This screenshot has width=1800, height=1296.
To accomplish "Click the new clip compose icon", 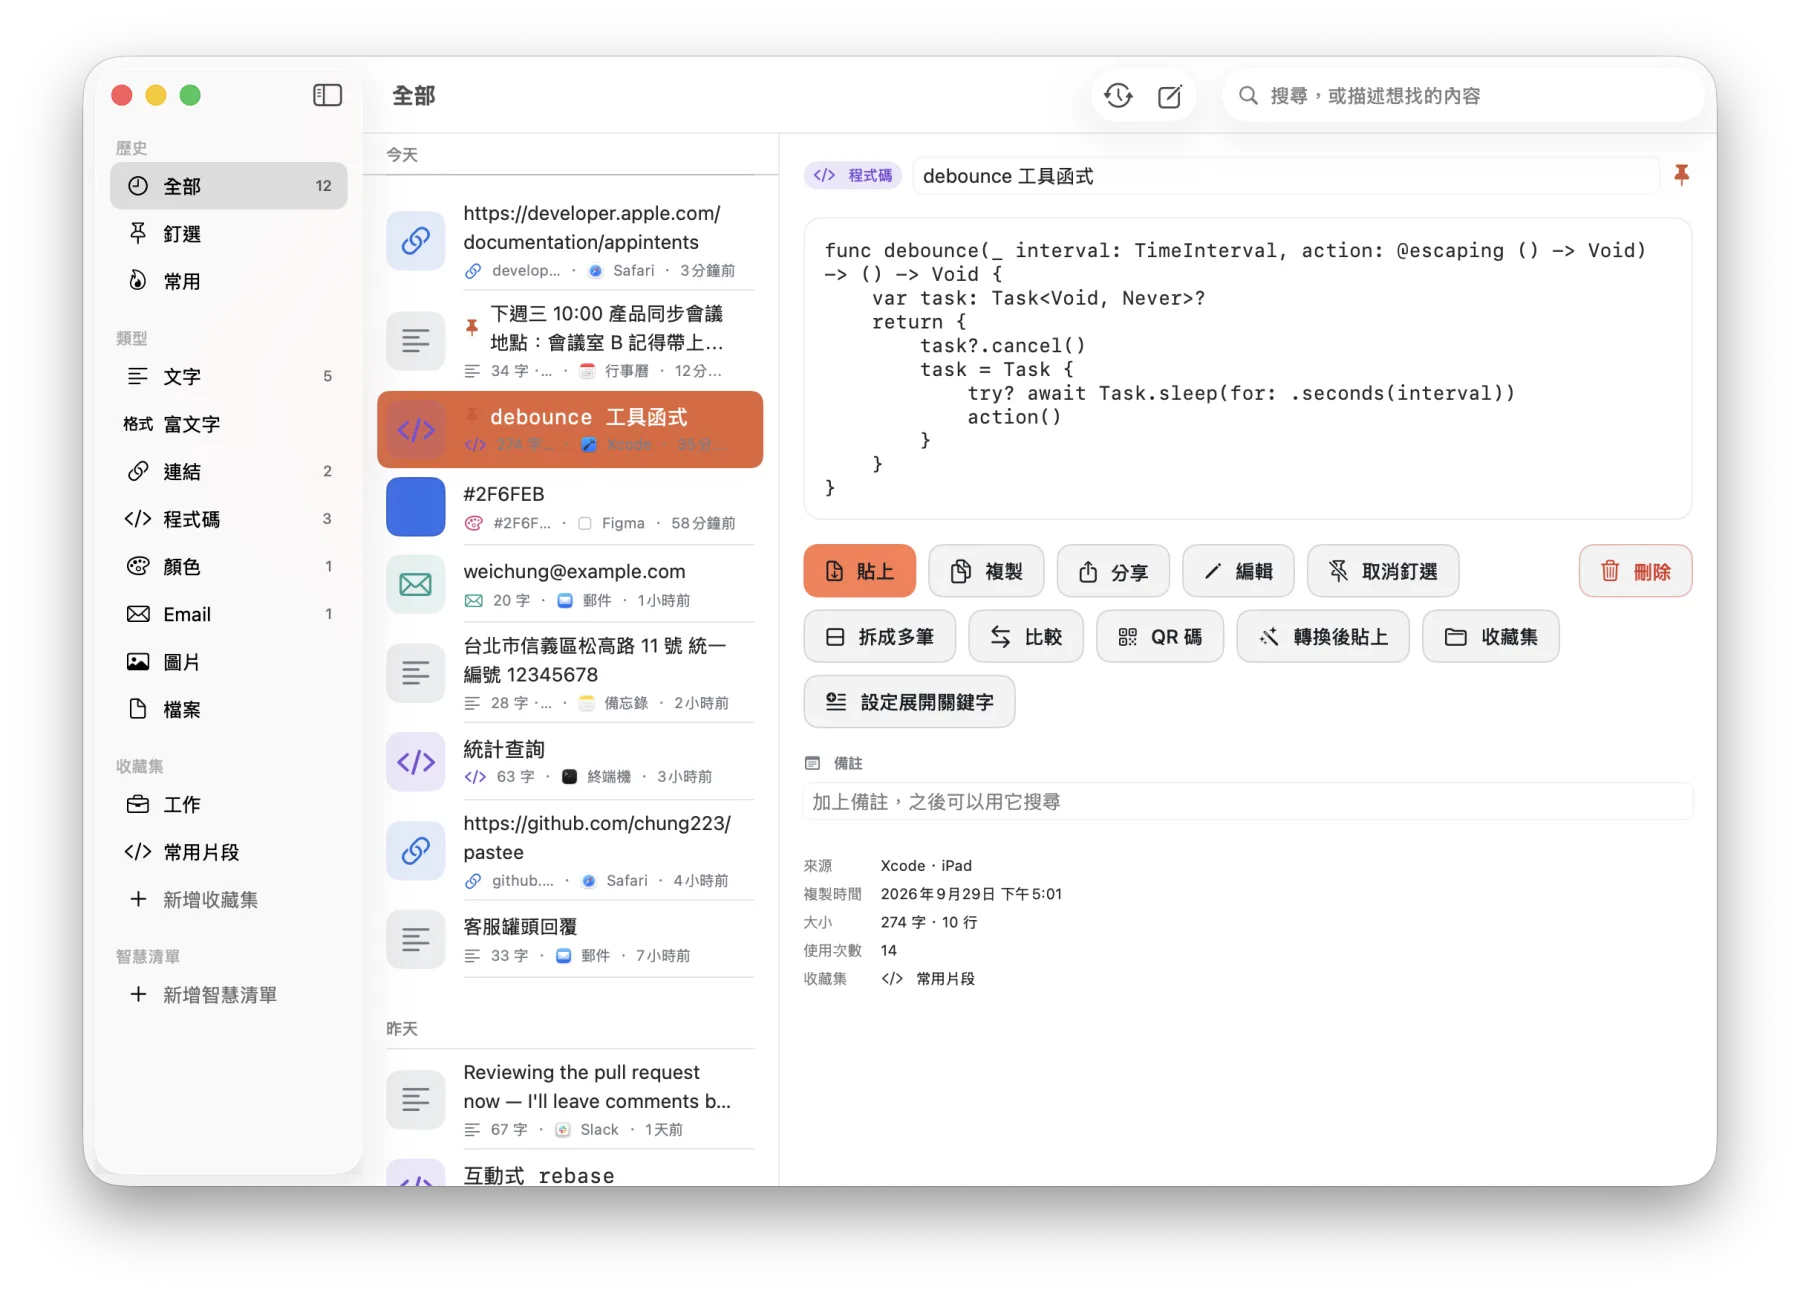I will coord(1169,96).
